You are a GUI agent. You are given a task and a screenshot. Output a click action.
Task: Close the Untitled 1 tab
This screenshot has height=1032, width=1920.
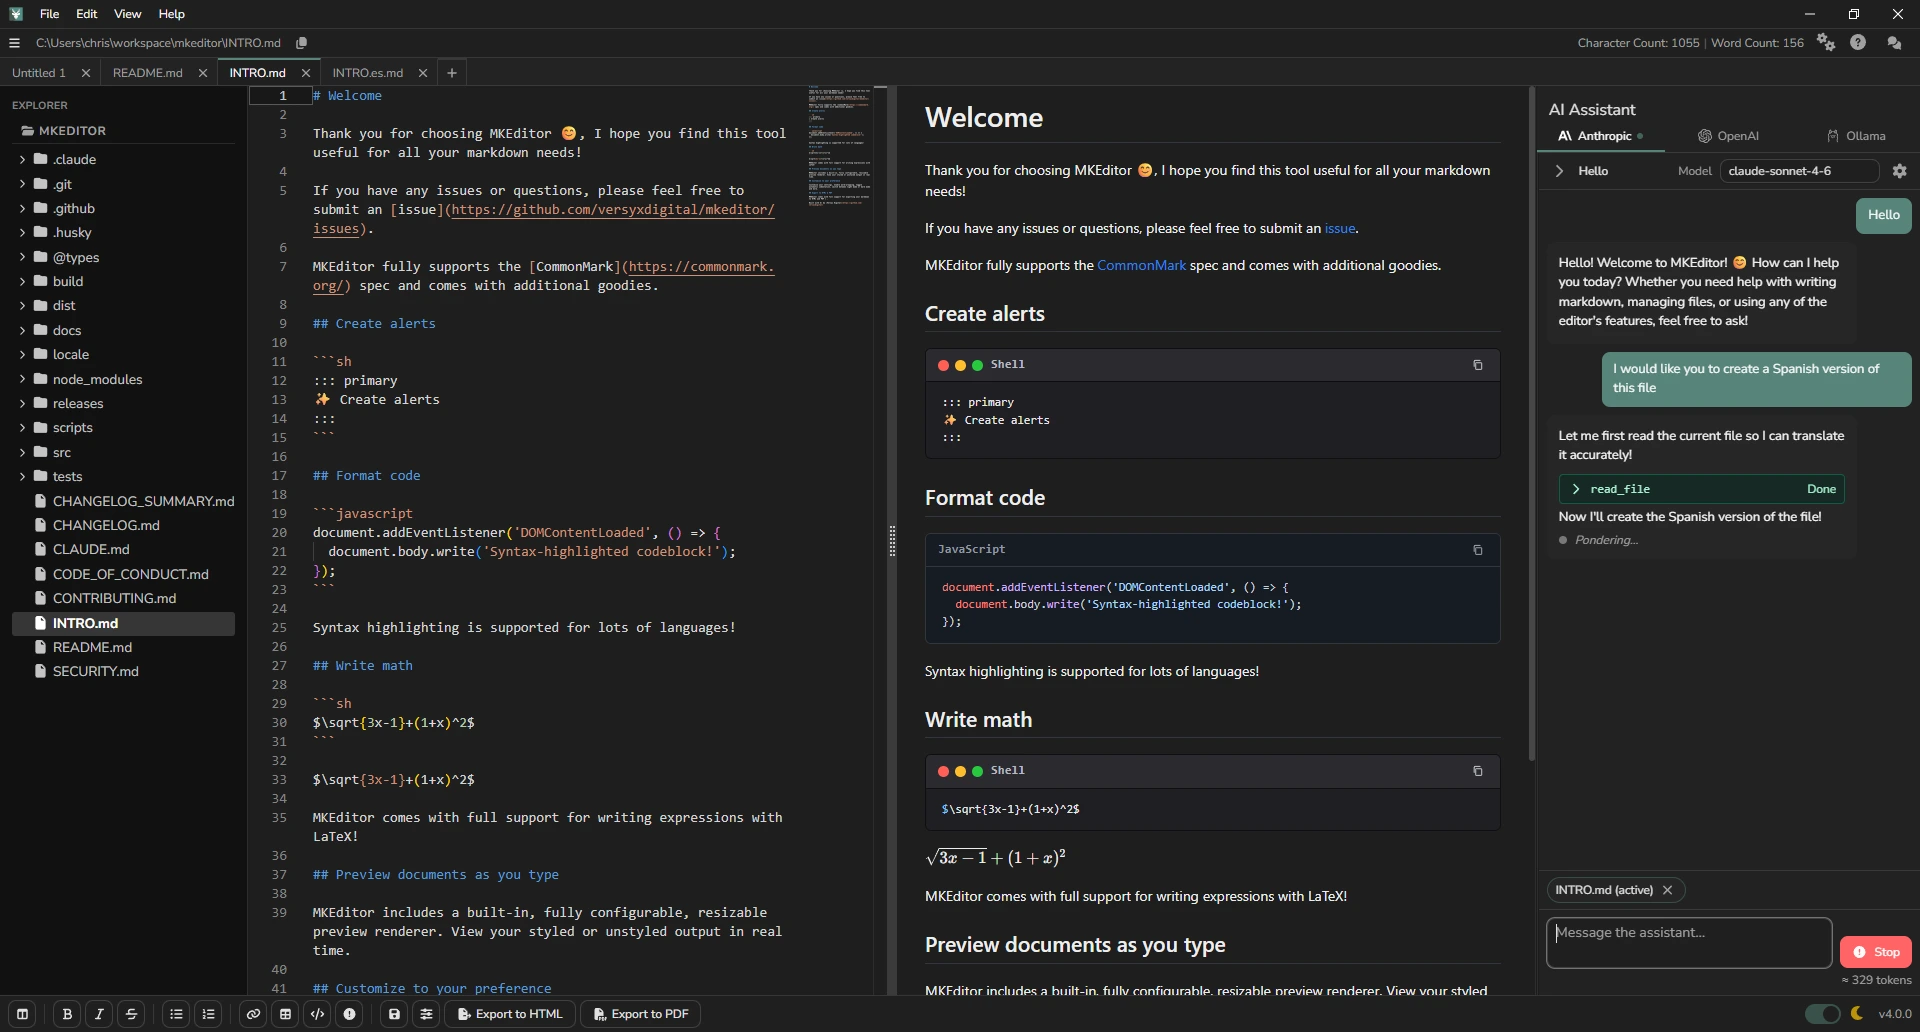[86, 73]
